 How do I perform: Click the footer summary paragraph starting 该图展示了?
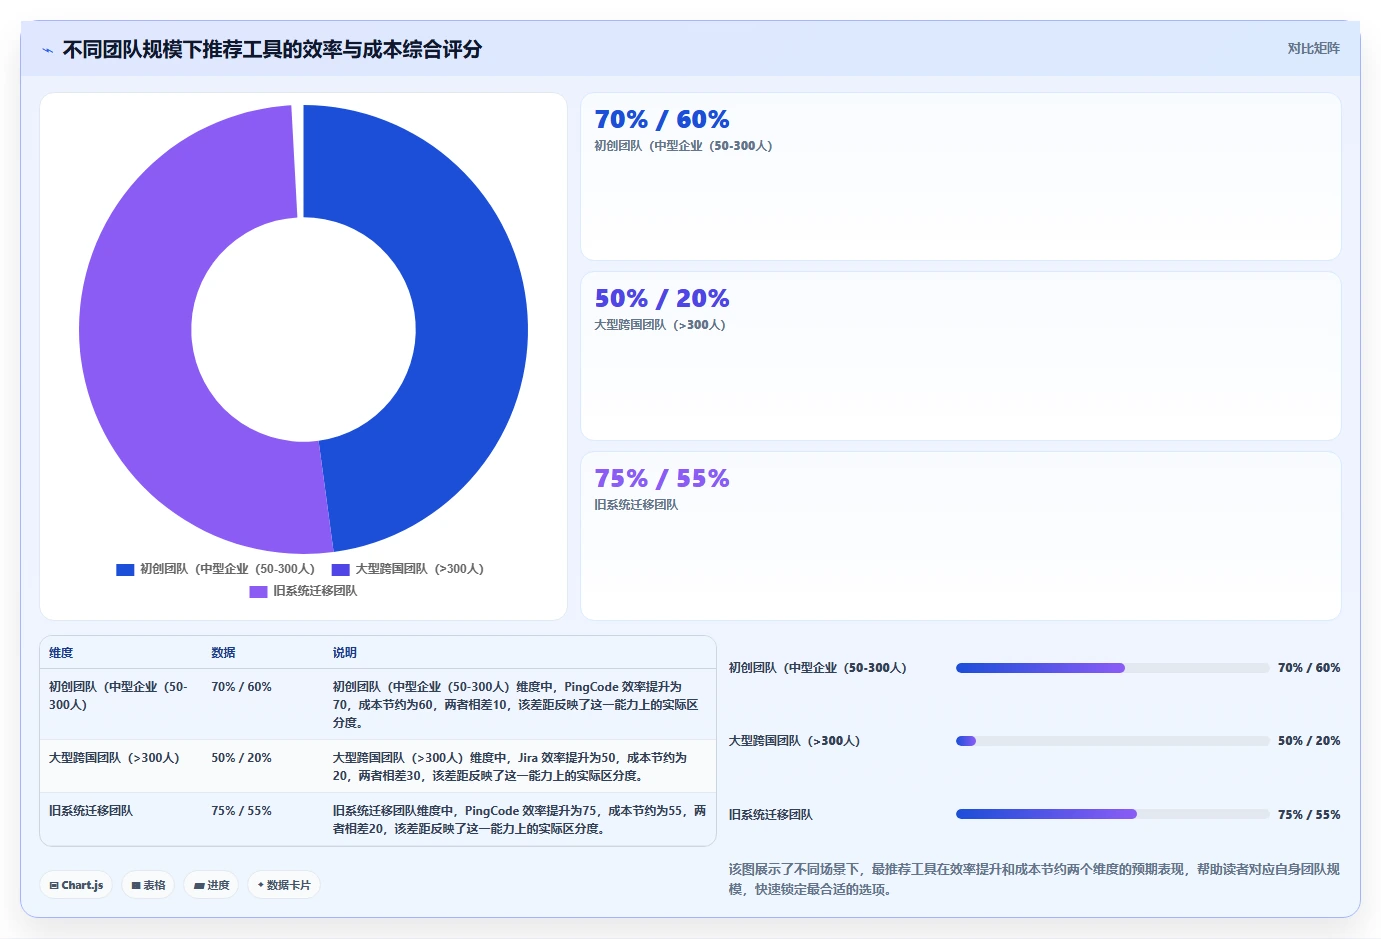click(x=1034, y=879)
